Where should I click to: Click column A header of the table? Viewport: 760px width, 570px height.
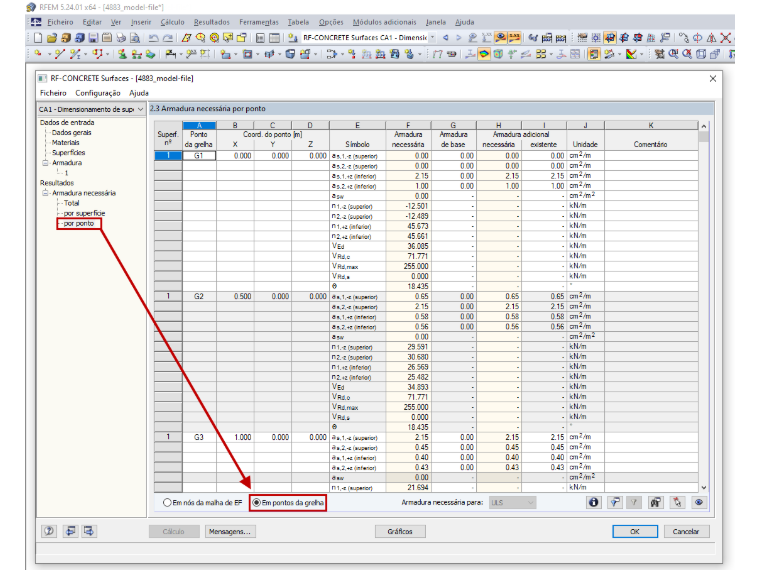click(199, 125)
